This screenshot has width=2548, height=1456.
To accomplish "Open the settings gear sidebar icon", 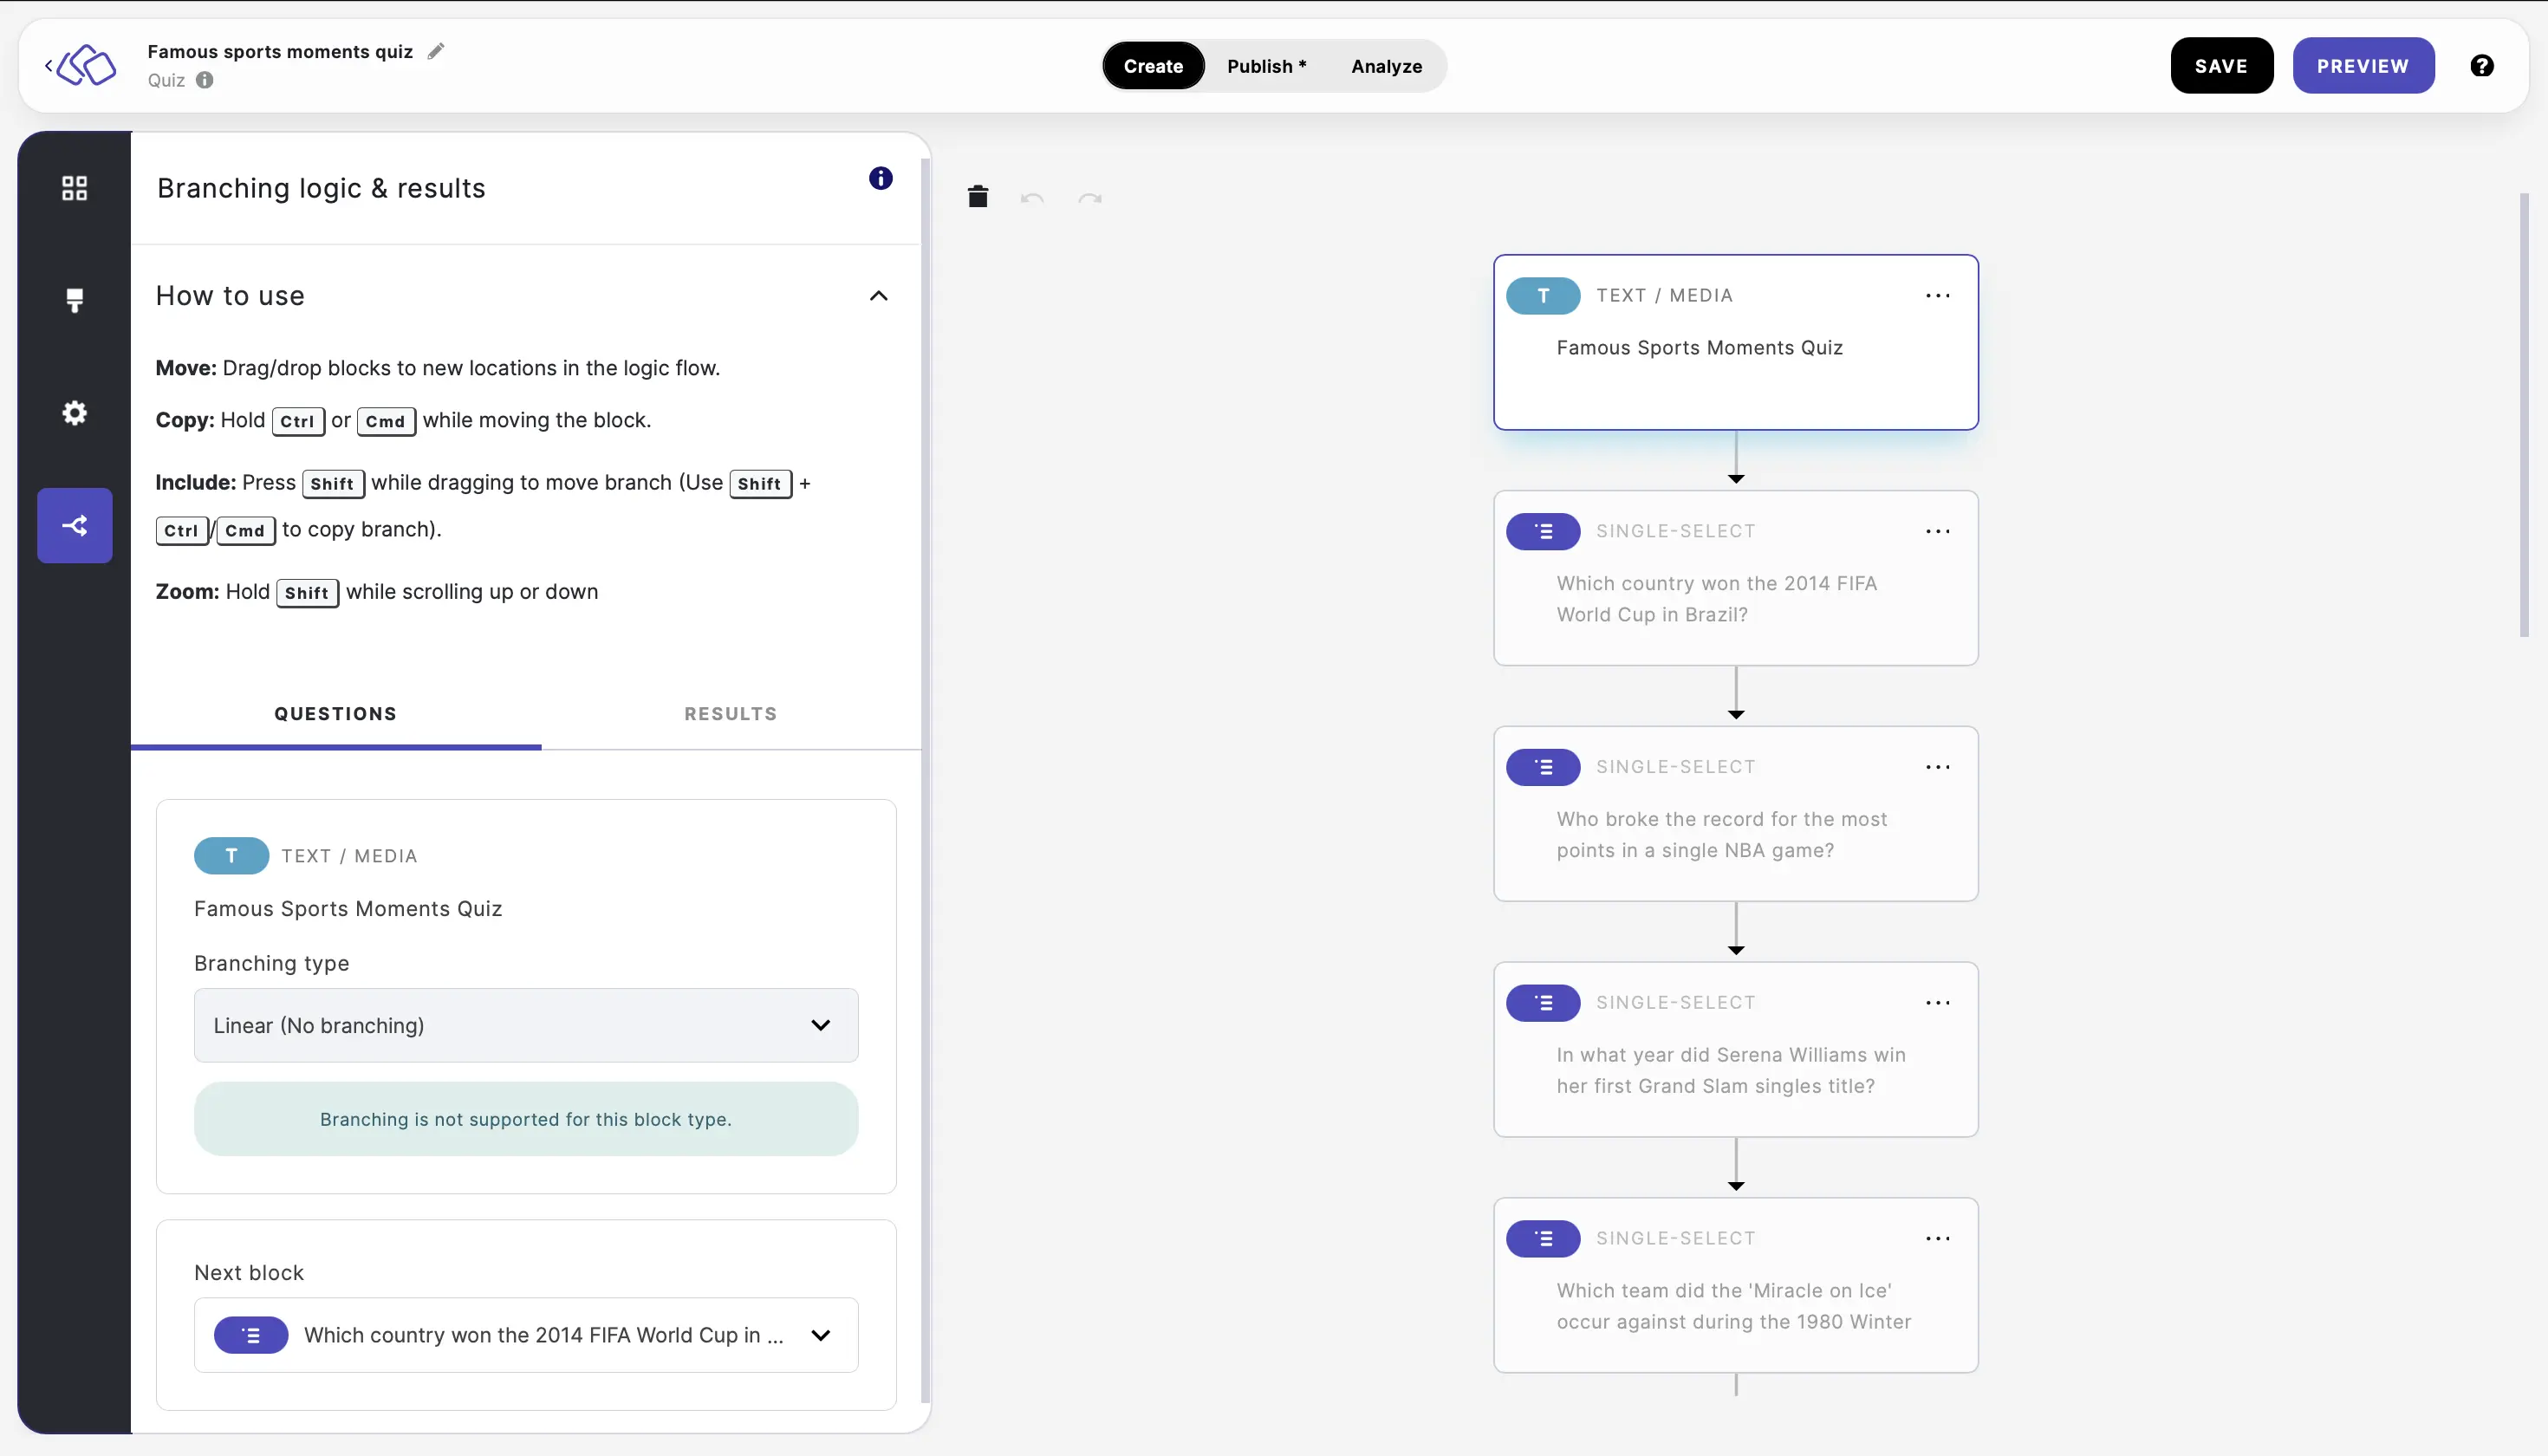I will pos(75,413).
